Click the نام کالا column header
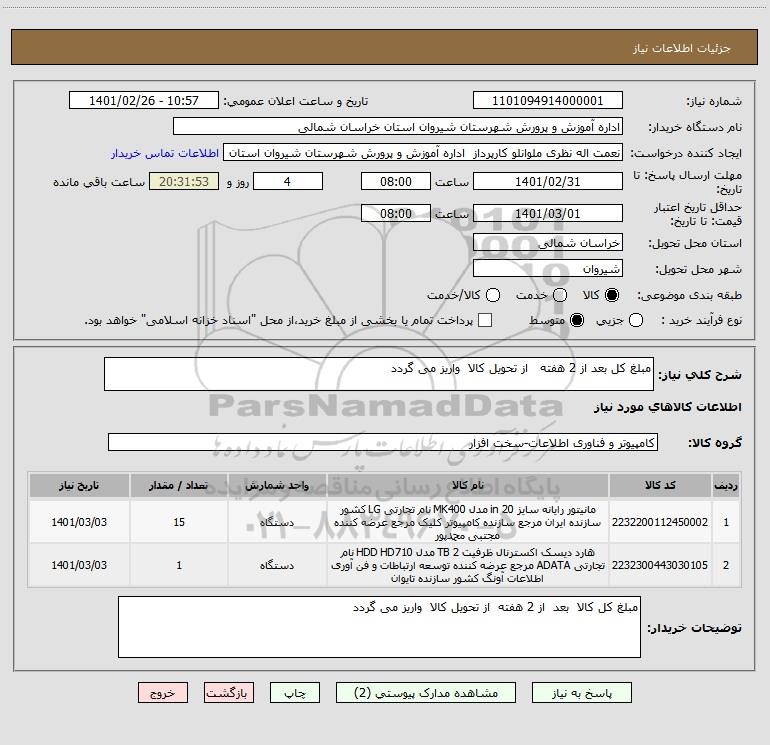This screenshot has width=770, height=745. (x=468, y=486)
